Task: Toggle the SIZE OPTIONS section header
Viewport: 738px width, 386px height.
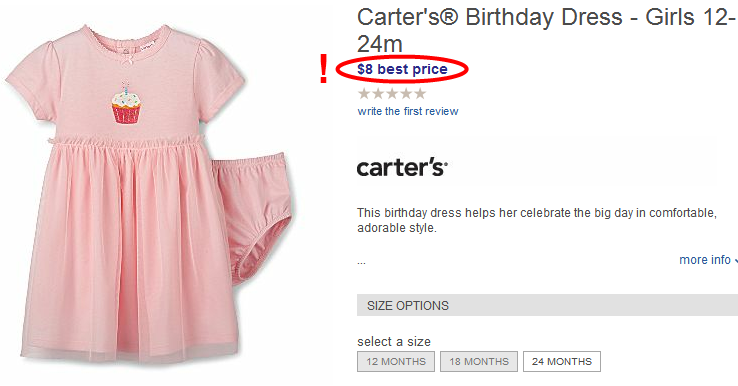Action: coord(547,306)
